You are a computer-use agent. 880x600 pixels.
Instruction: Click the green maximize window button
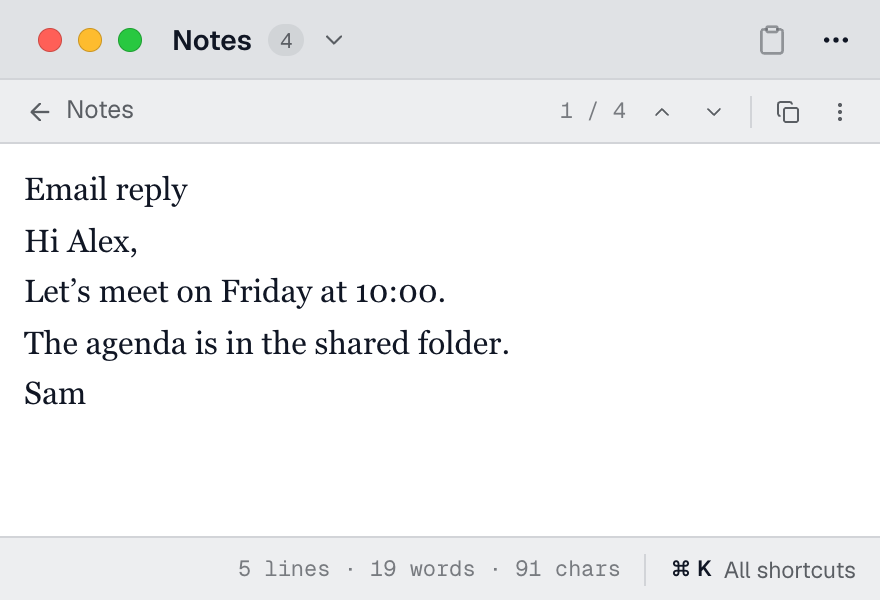(130, 40)
